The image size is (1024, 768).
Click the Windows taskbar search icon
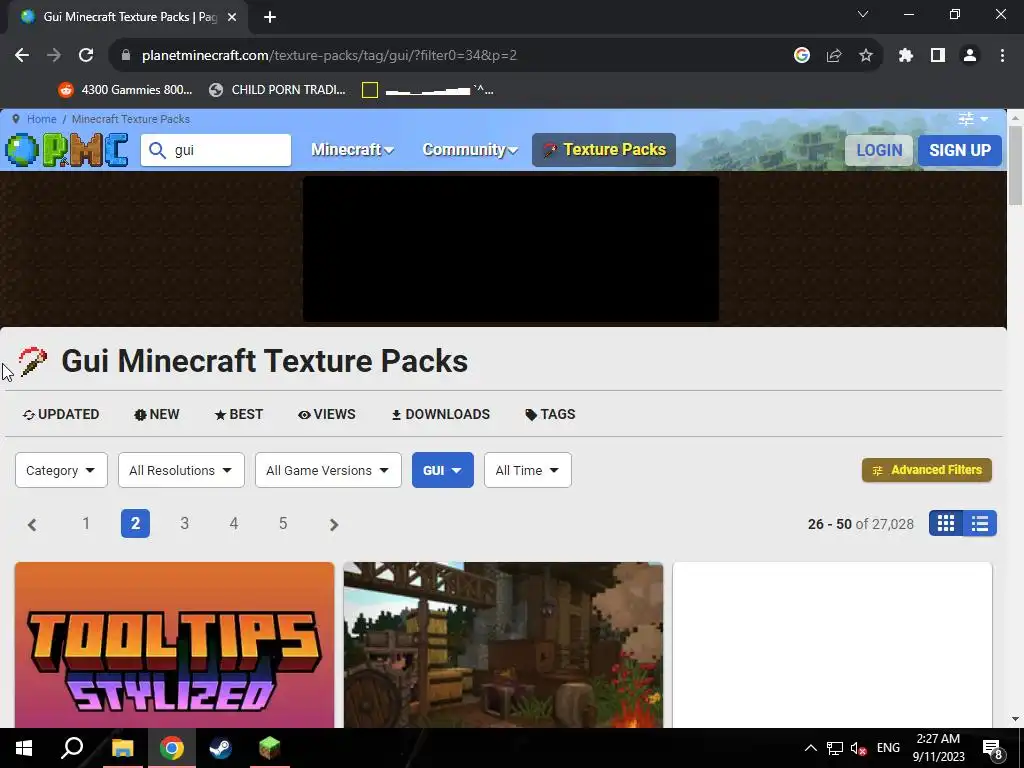[72, 748]
